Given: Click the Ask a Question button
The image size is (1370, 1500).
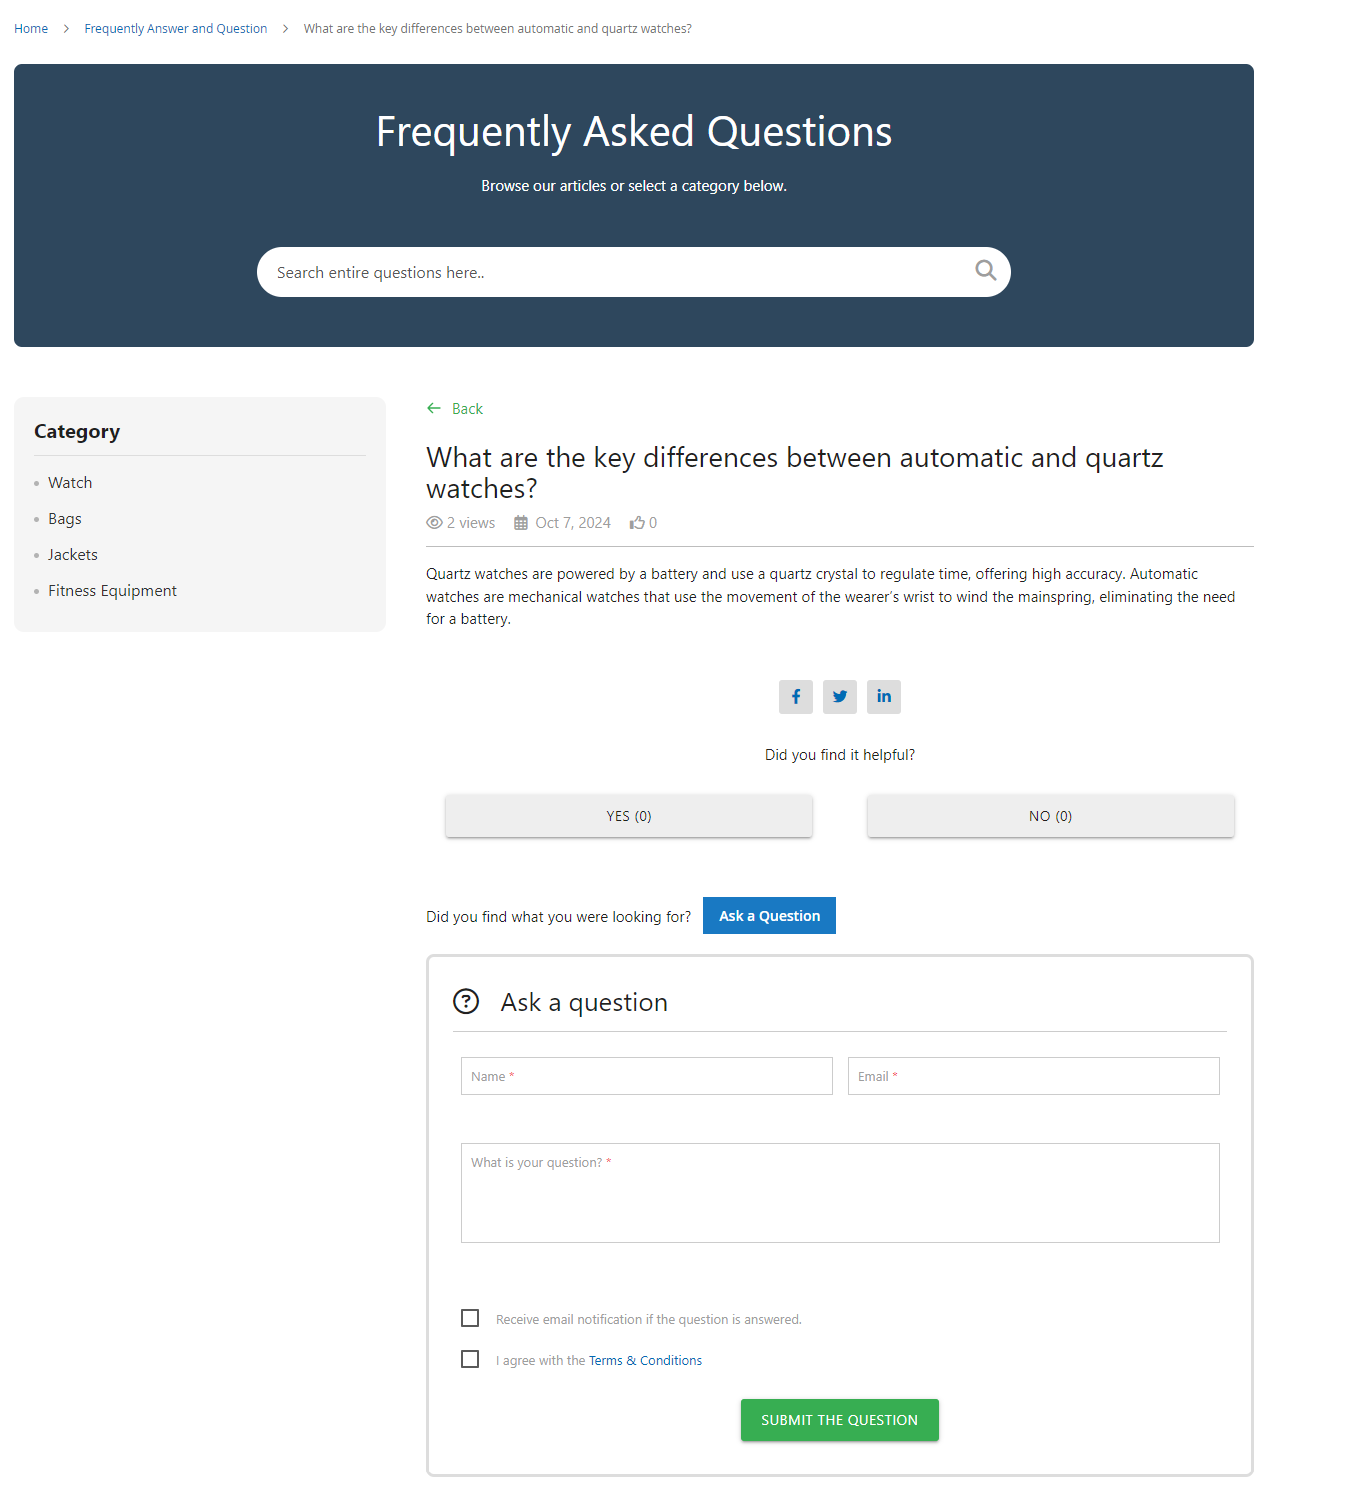Looking at the screenshot, I should [769, 916].
